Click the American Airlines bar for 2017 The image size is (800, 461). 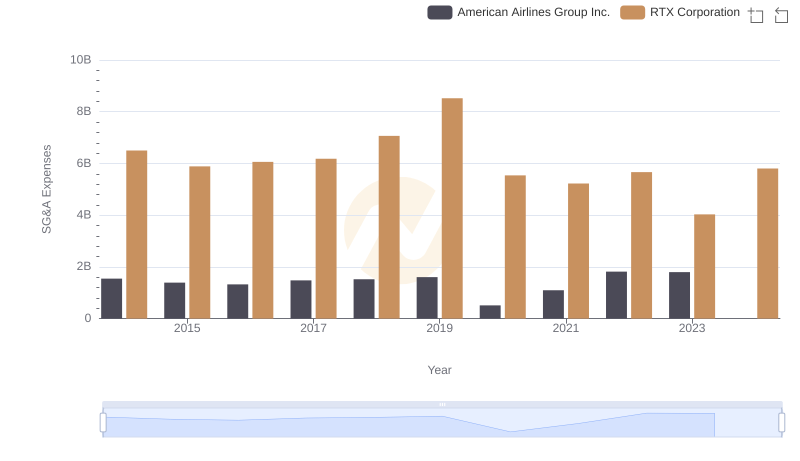301,299
